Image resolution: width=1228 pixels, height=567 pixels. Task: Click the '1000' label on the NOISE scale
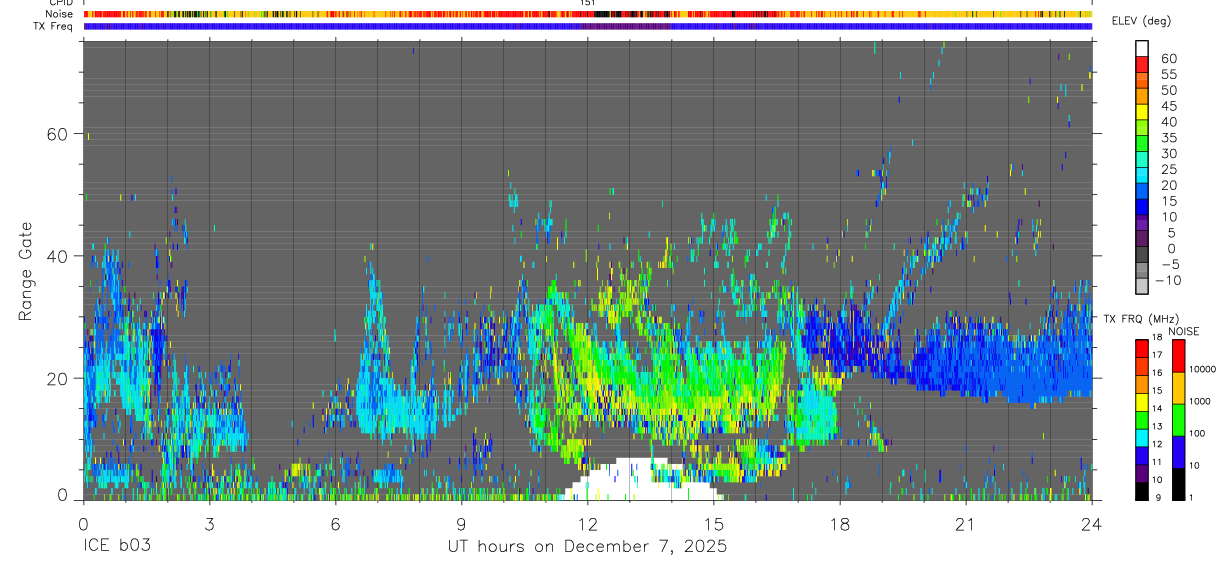[x=1199, y=401]
